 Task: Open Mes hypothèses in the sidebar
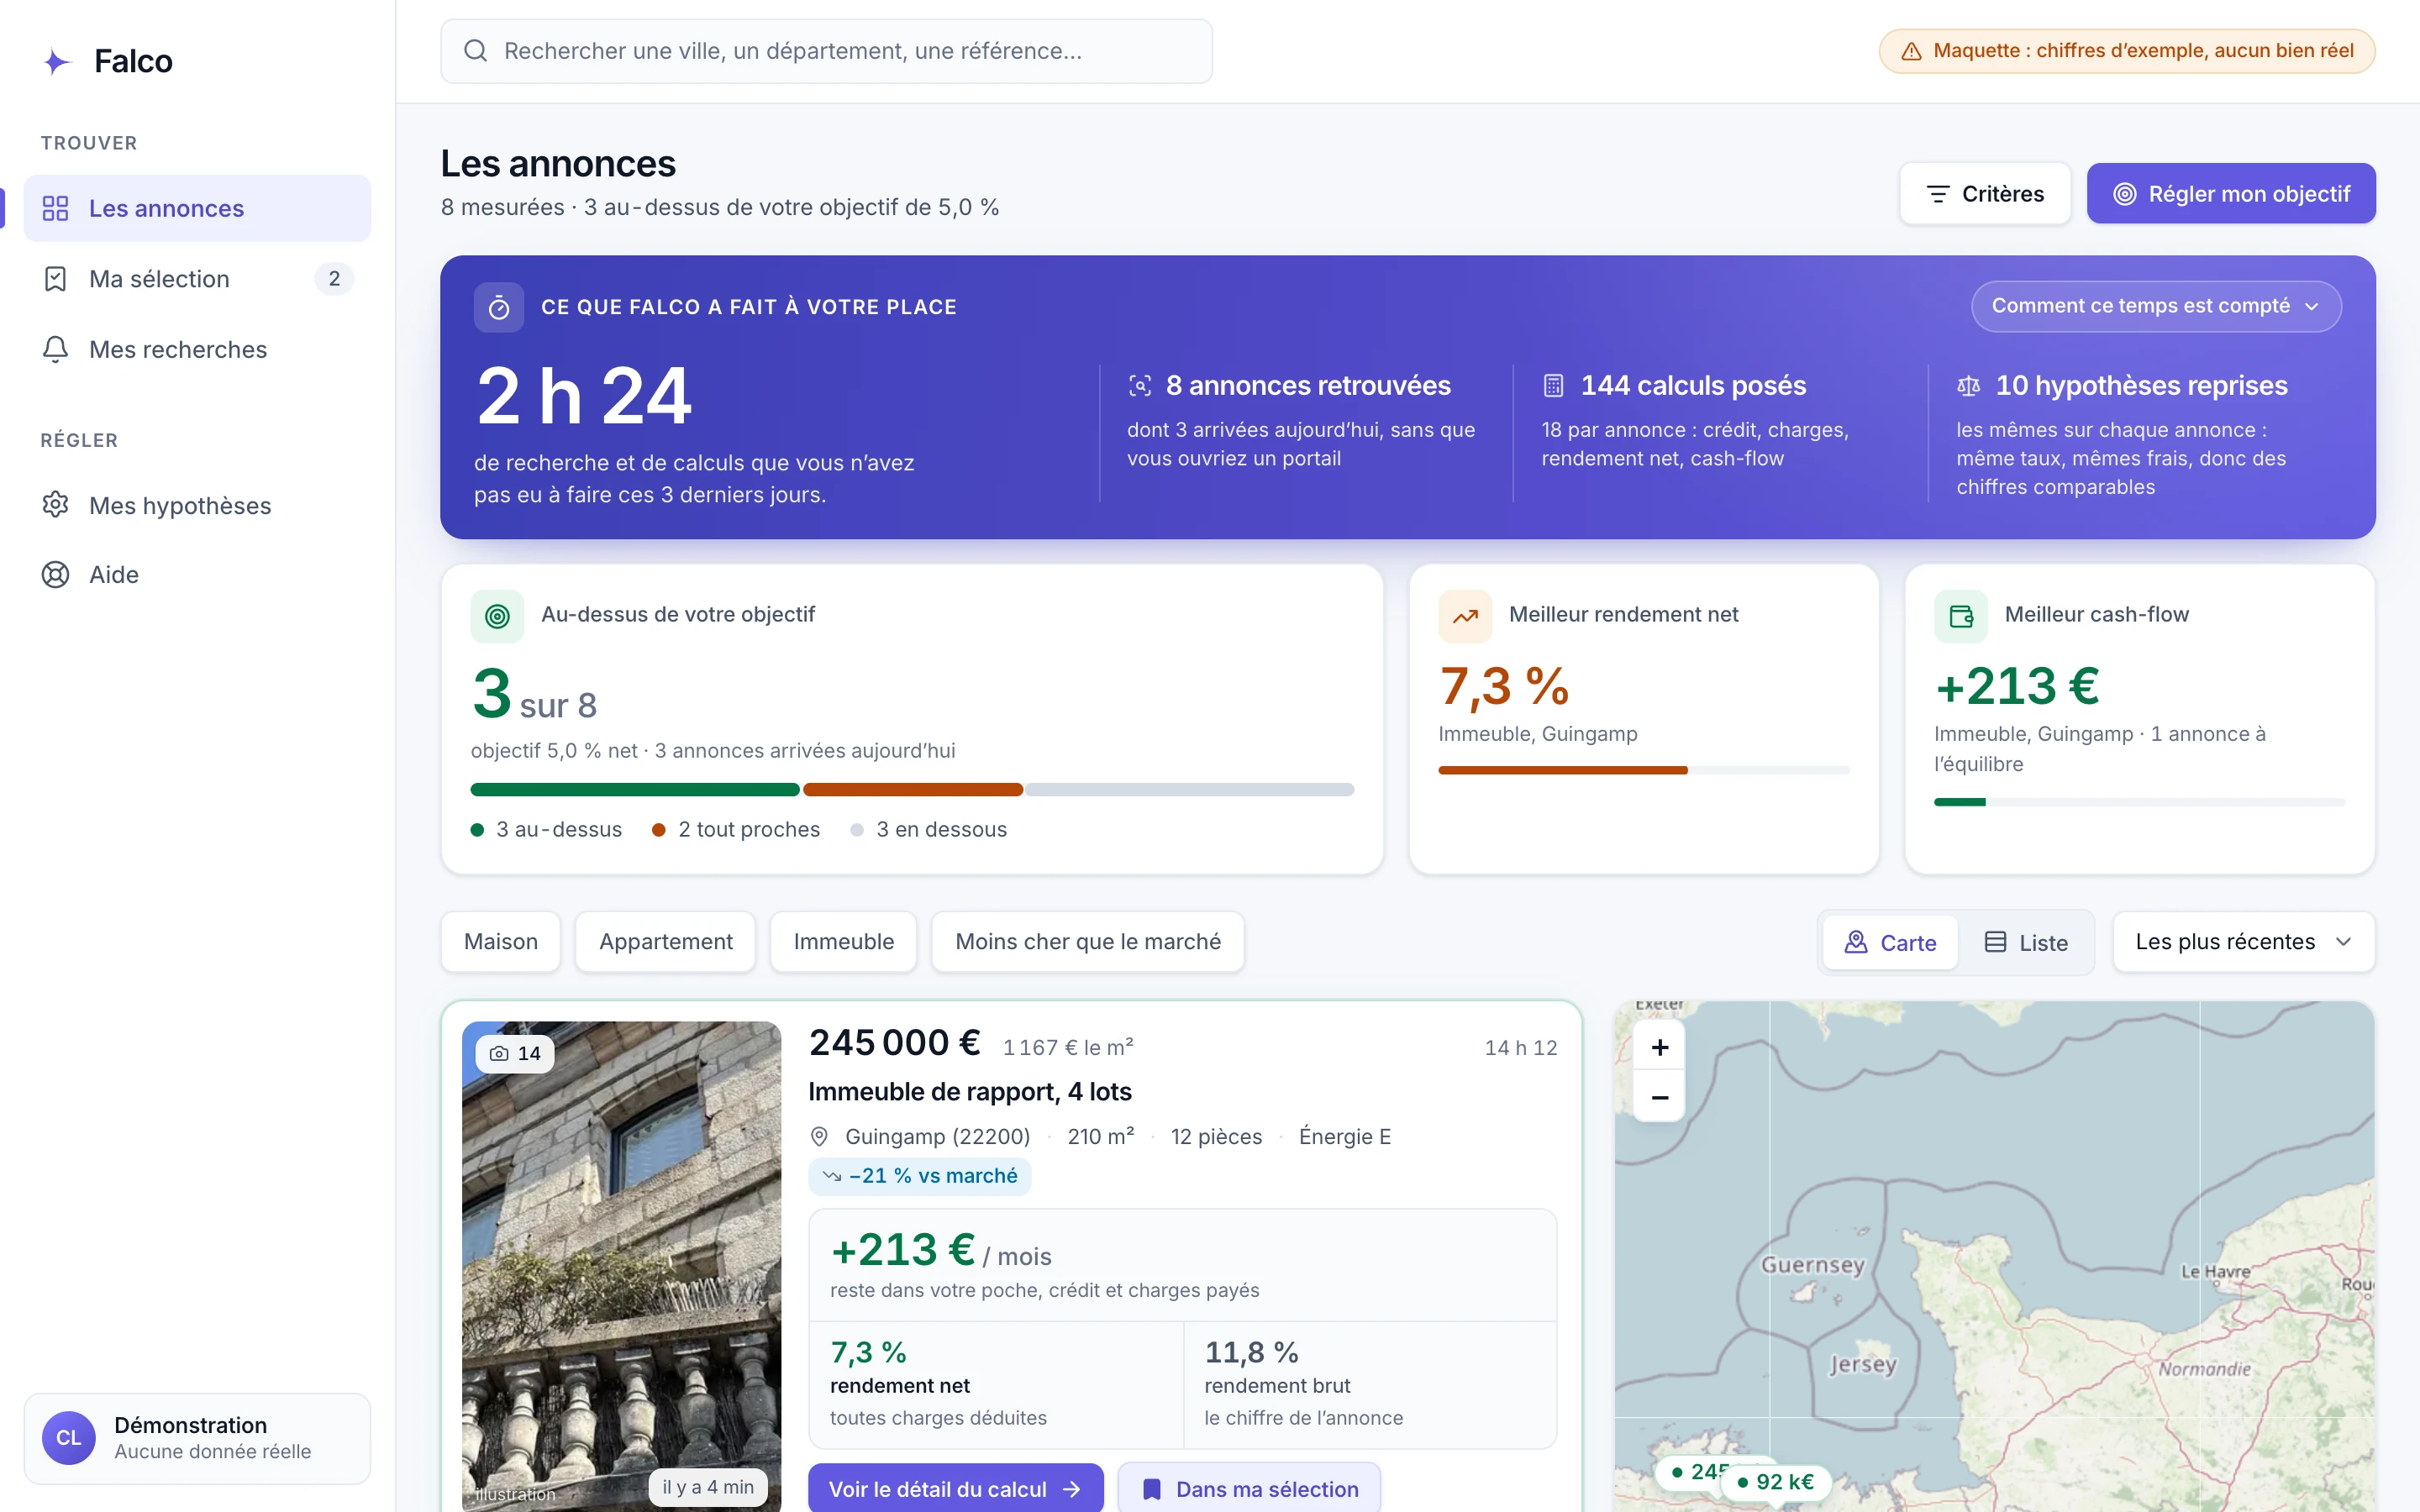pos(197,506)
